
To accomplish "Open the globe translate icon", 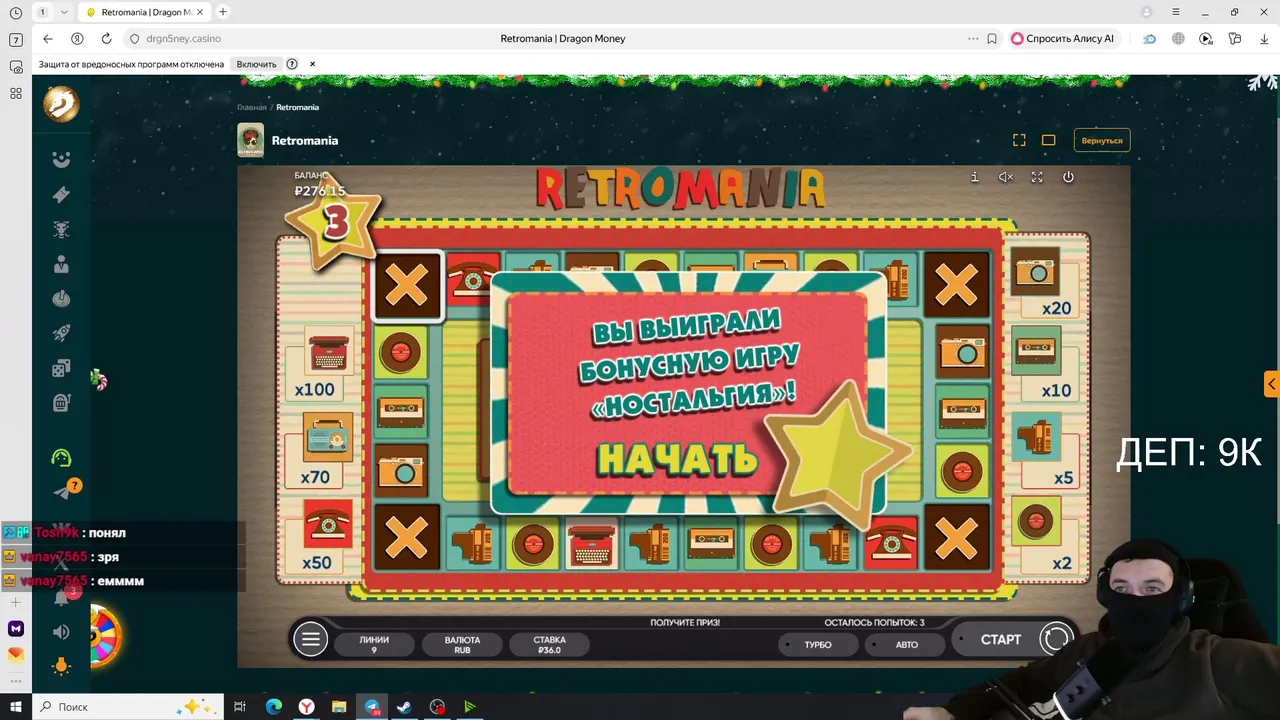I will [x=1178, y=38].
